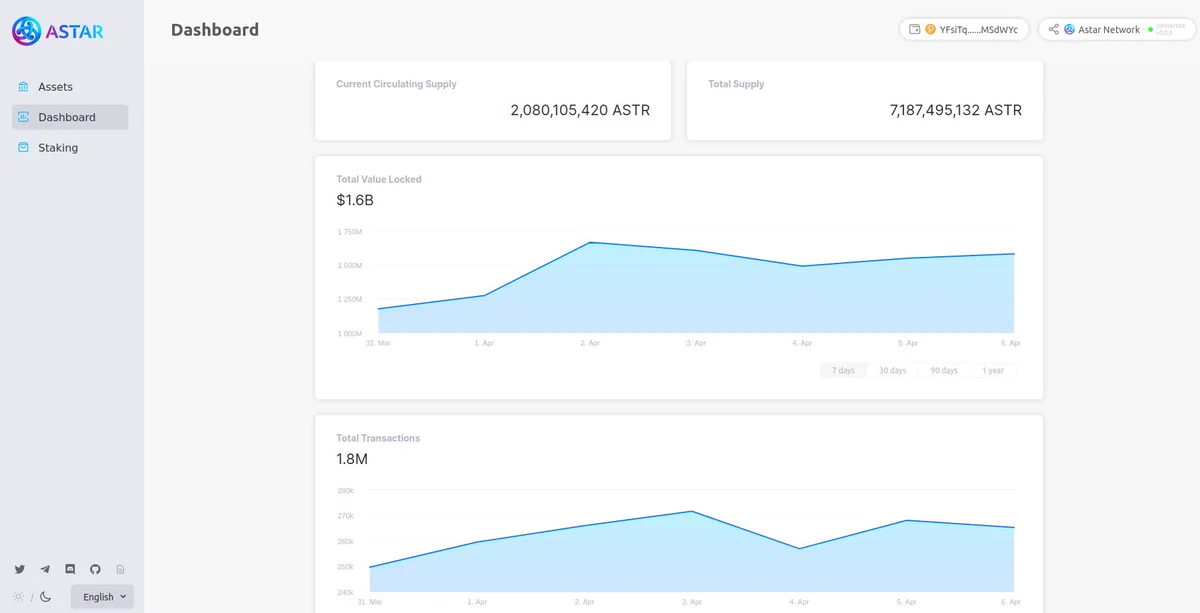Switch to dark theme moon icon
1200x613 pixels.
point(45,597)
